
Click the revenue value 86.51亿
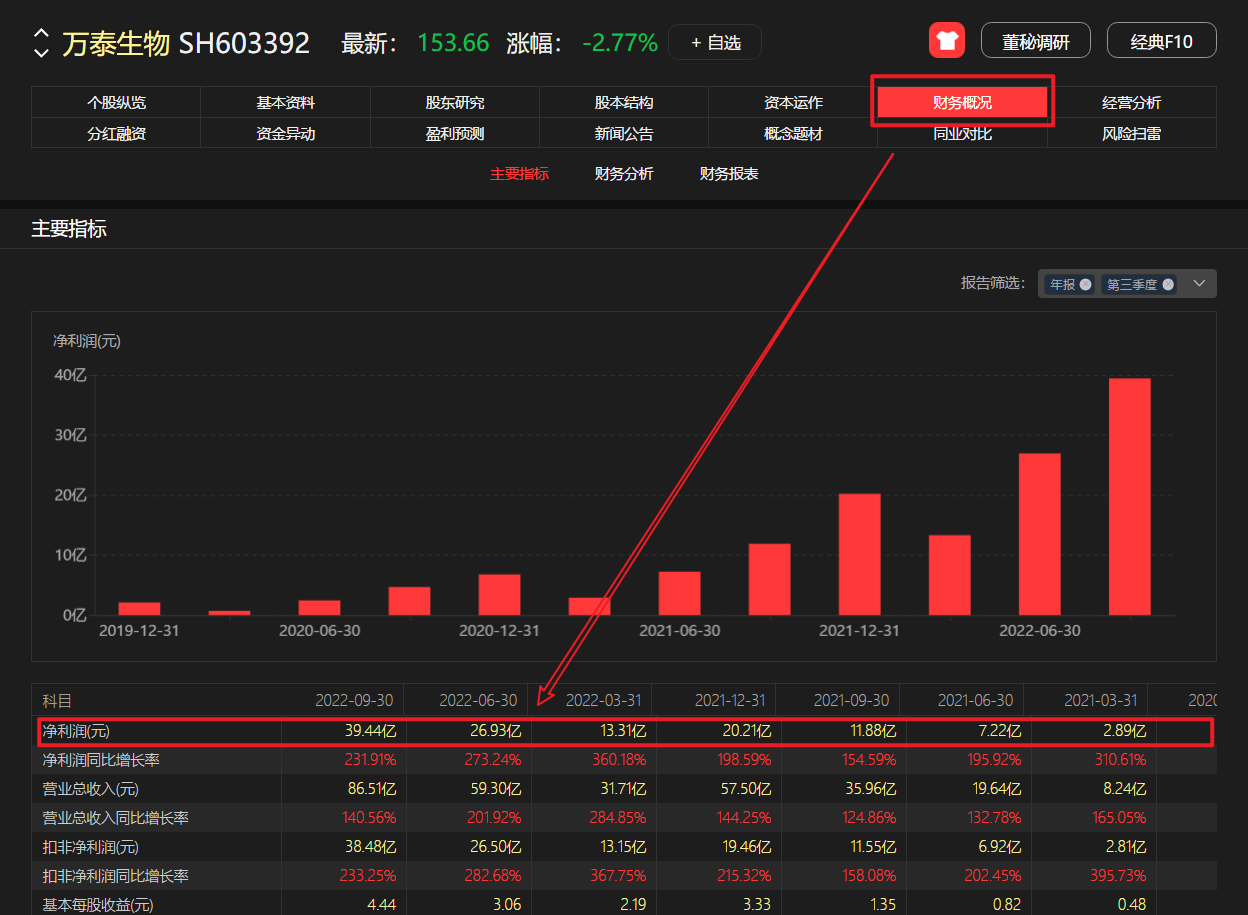[371, 789]
